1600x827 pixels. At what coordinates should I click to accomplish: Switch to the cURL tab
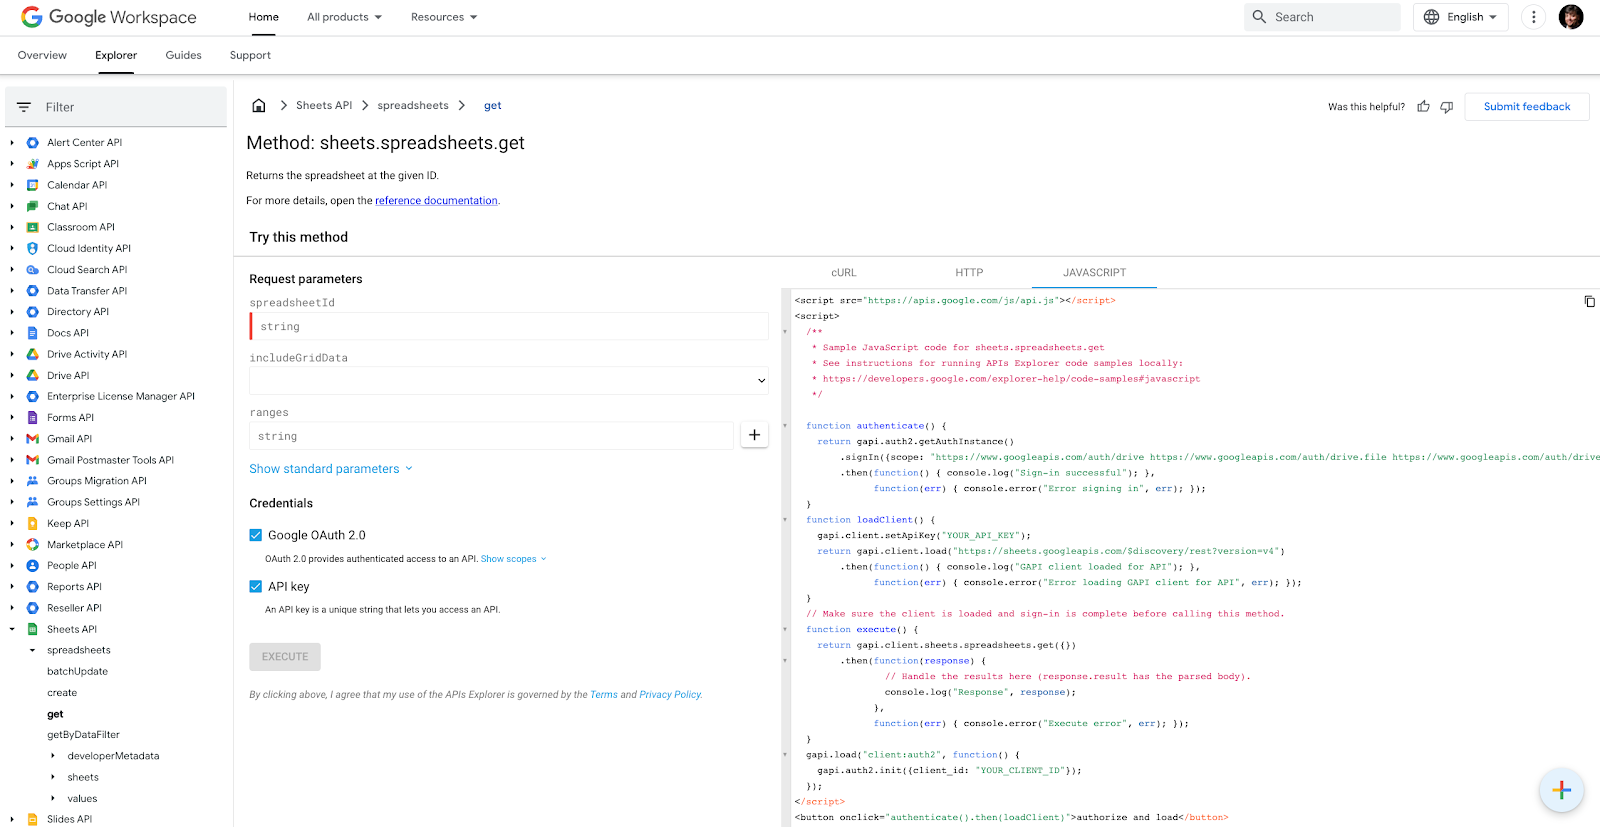[844, 272]
